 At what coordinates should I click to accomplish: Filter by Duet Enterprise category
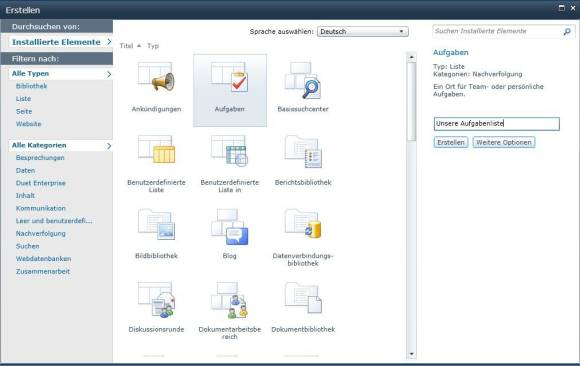(40, 183)
